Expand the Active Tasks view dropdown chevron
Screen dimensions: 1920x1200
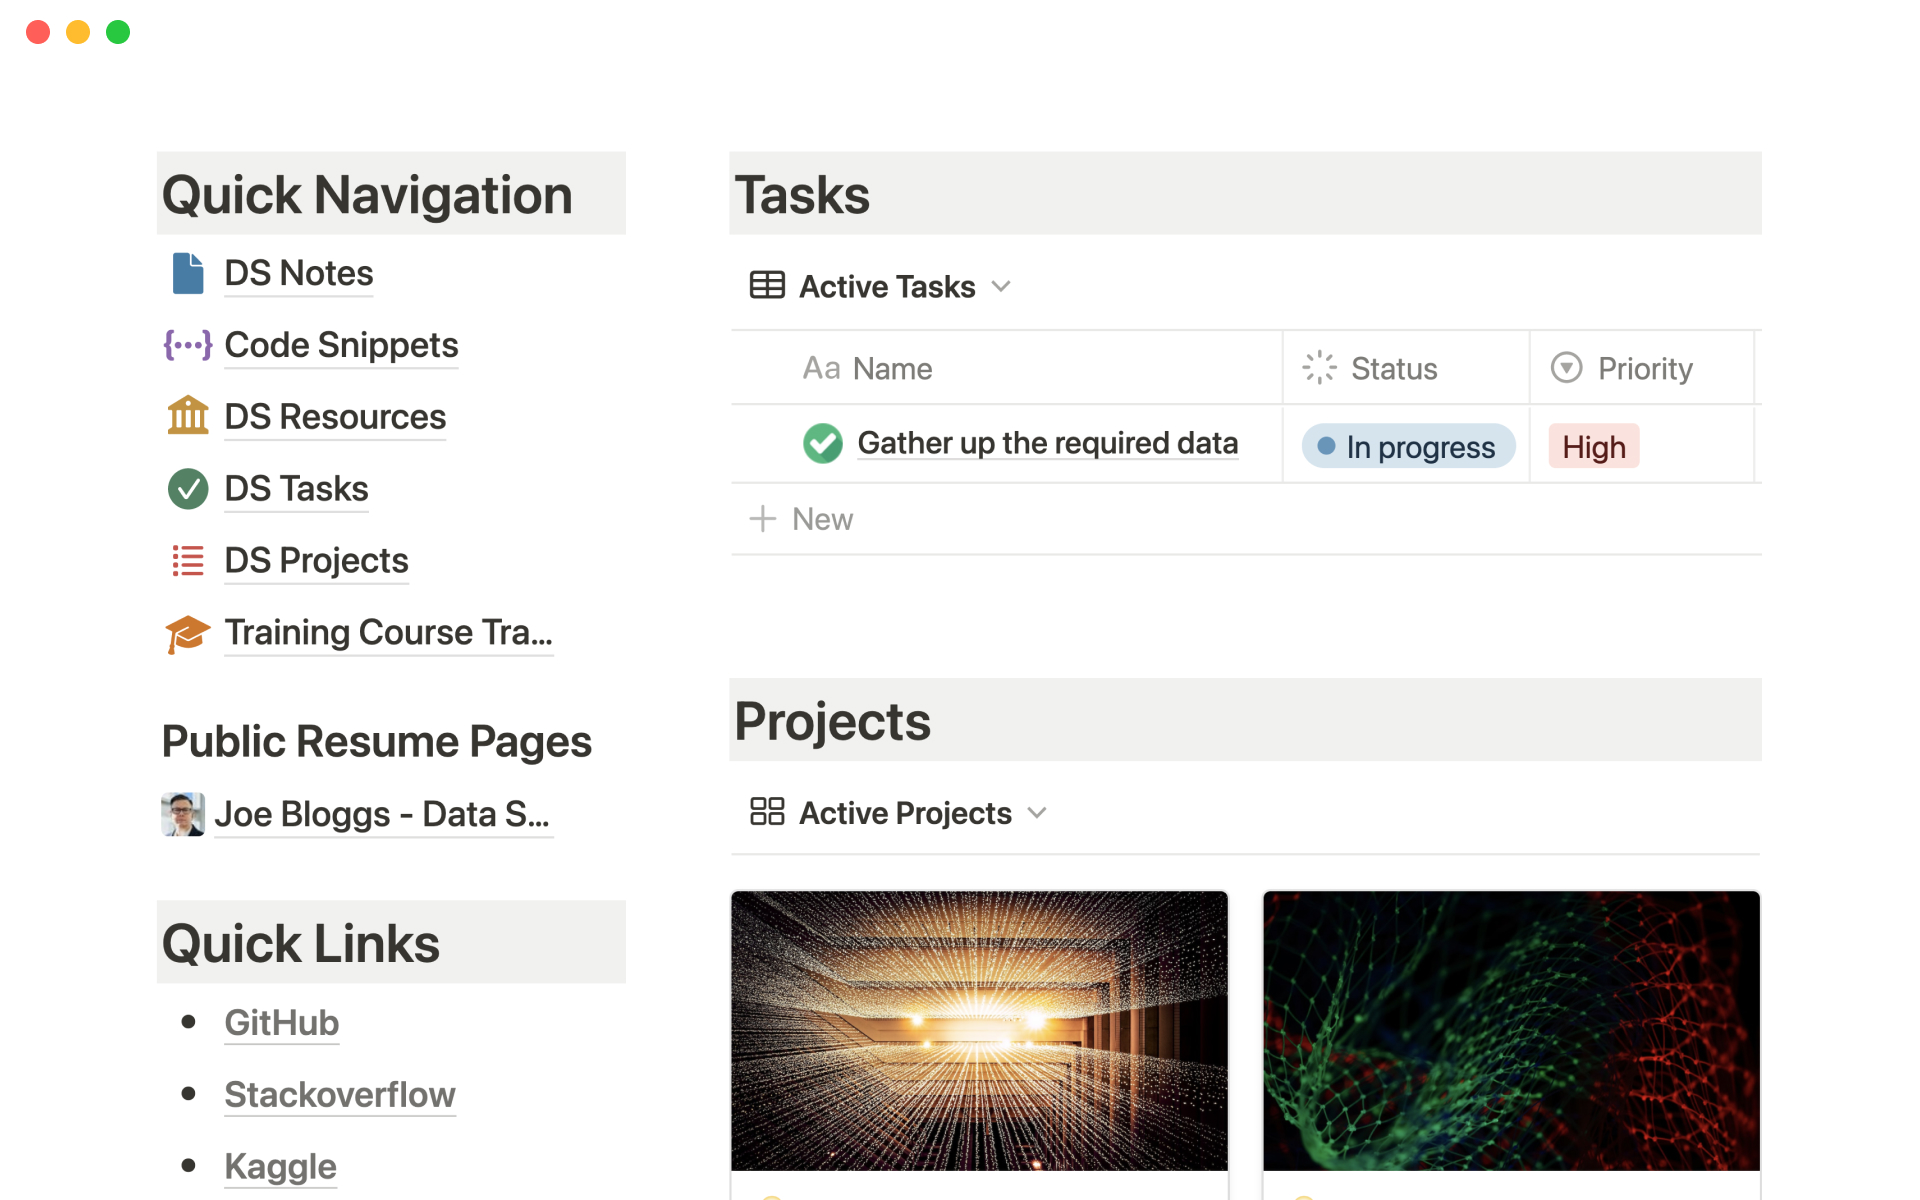tap(1001, 287)
